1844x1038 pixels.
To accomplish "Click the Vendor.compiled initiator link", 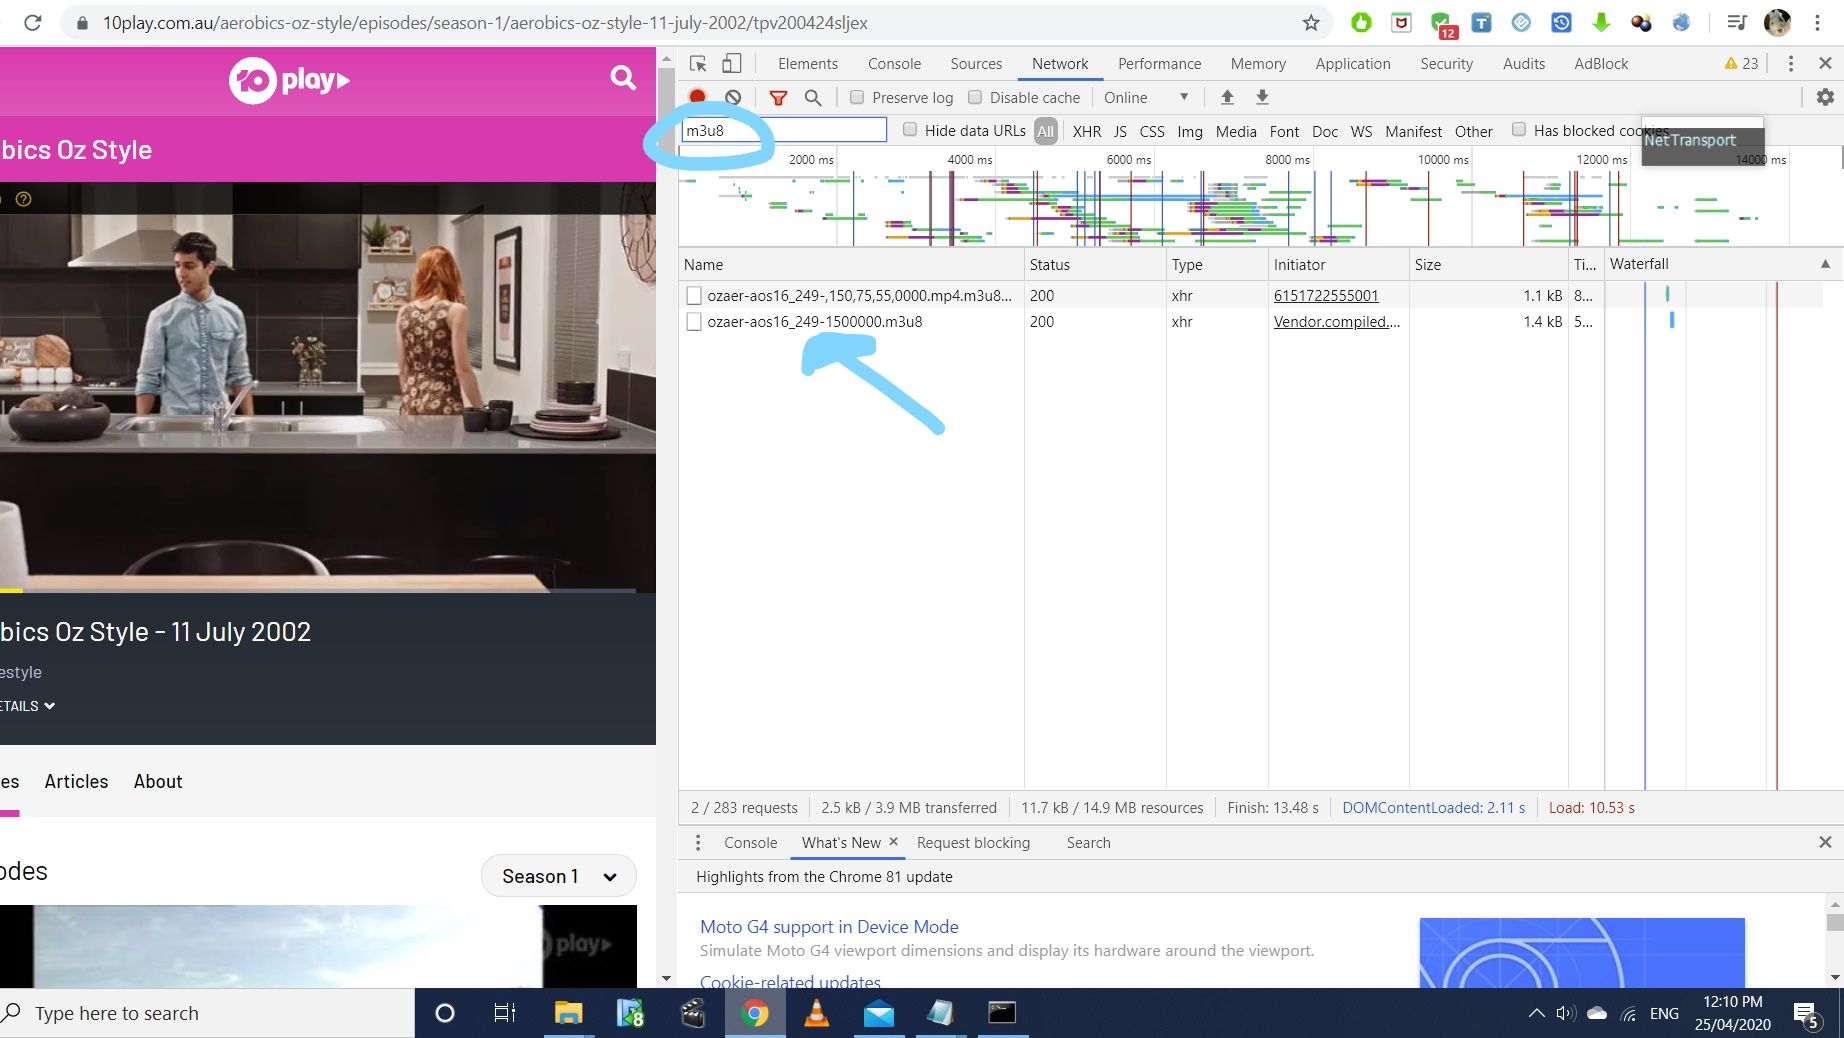I will click(x=1336, y=322).
